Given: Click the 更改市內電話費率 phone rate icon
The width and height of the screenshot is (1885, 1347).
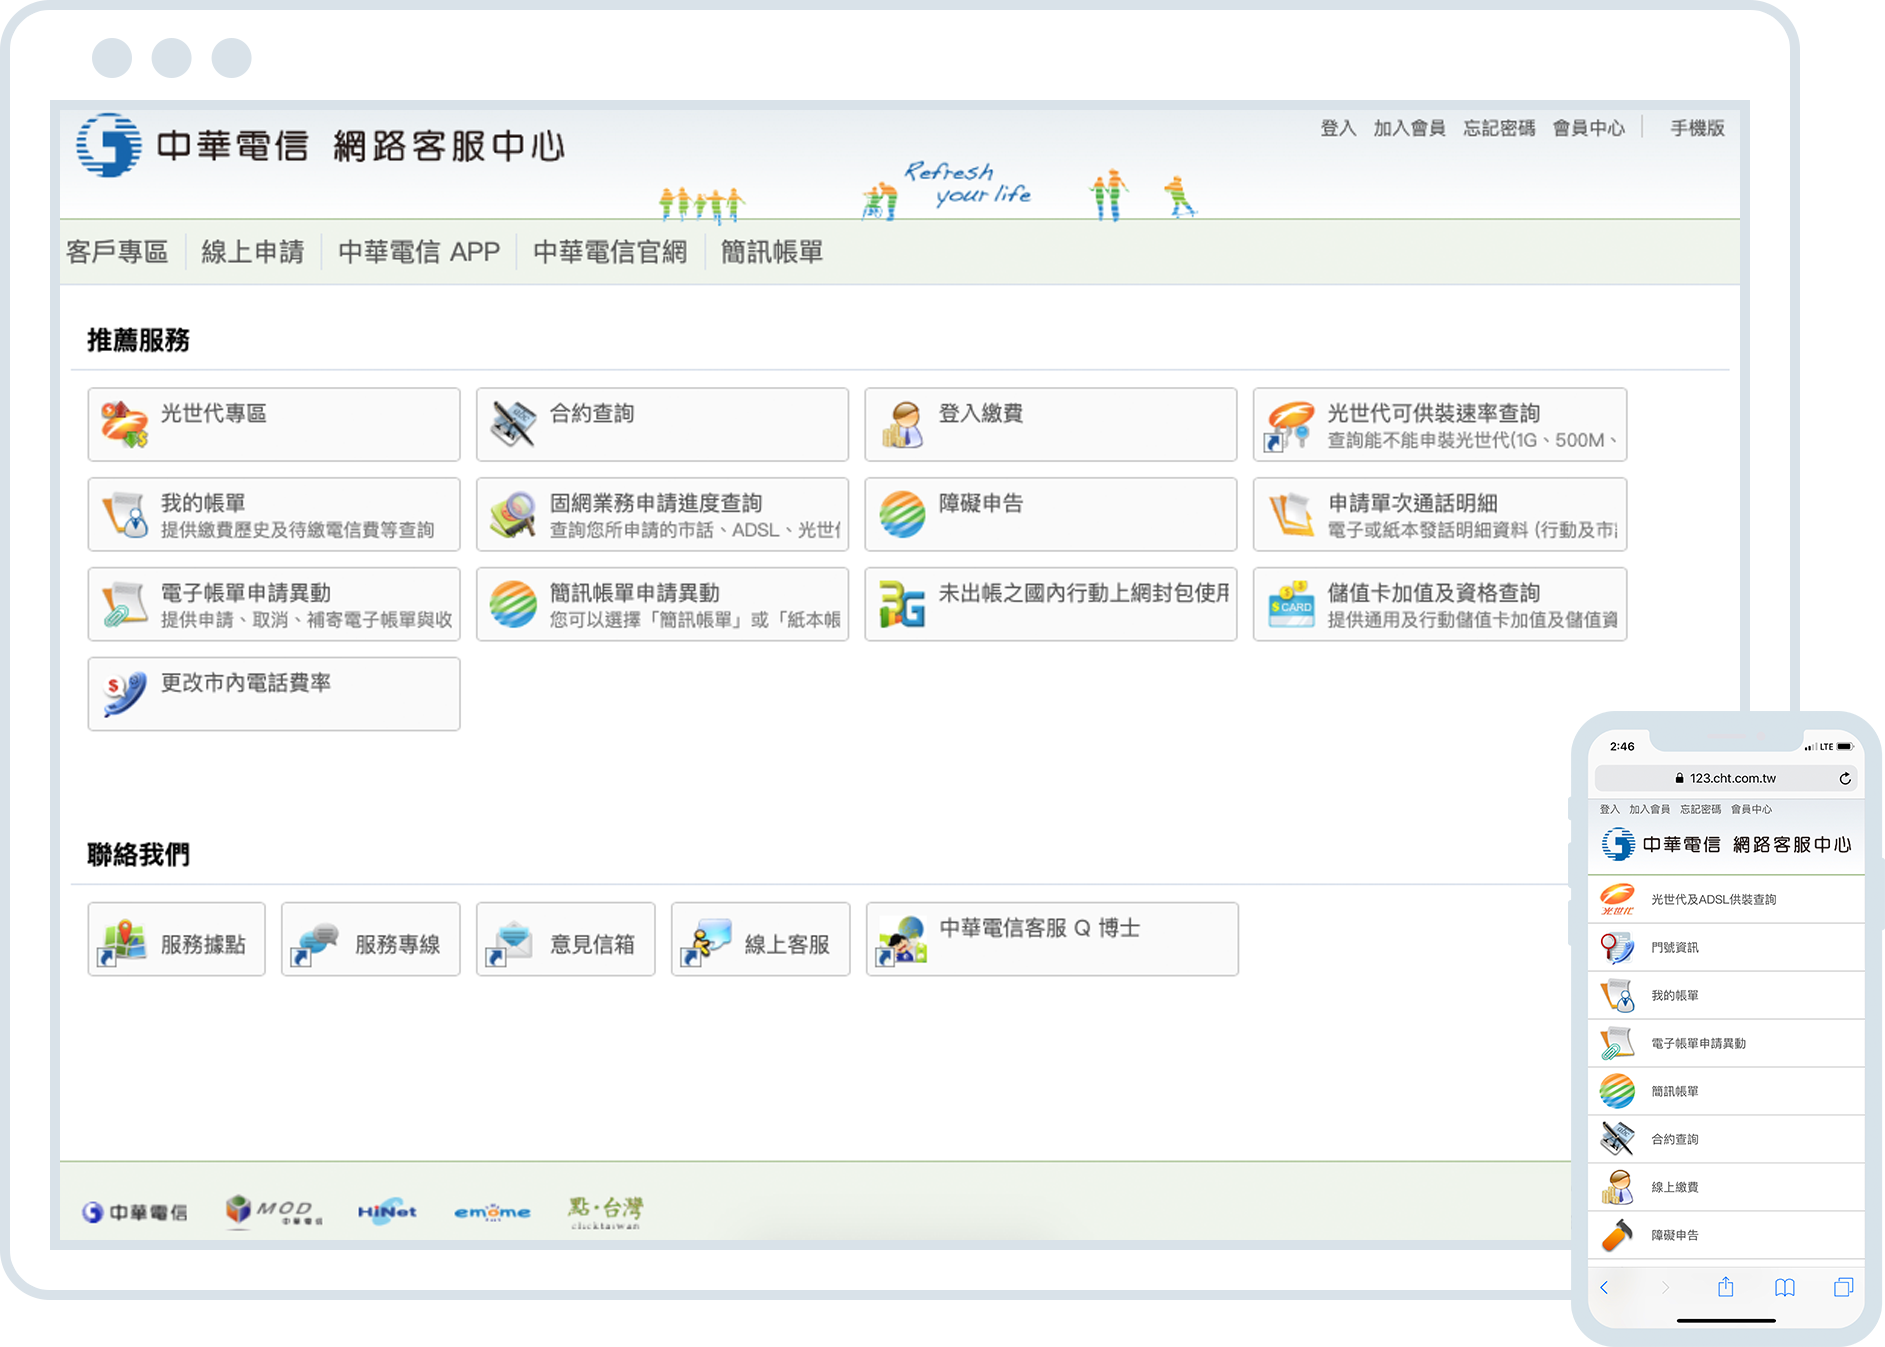Looking at the screenshot, I should tap(272, 693).
